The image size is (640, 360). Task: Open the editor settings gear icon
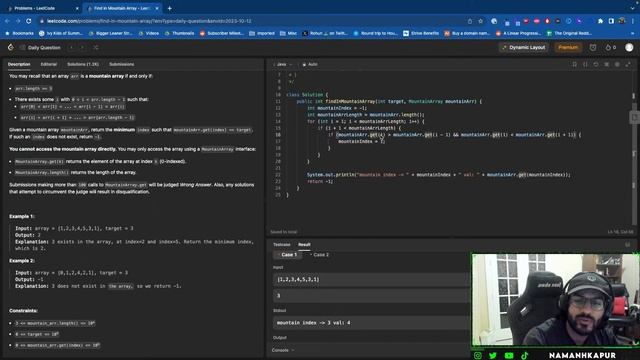point(617,64)
